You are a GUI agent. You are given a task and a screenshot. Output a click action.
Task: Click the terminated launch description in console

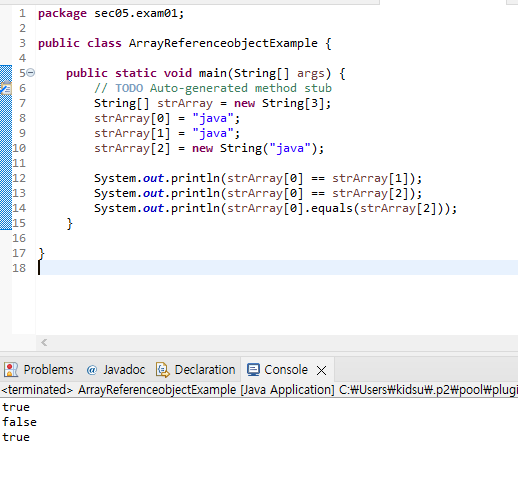[x=259, y=390]
